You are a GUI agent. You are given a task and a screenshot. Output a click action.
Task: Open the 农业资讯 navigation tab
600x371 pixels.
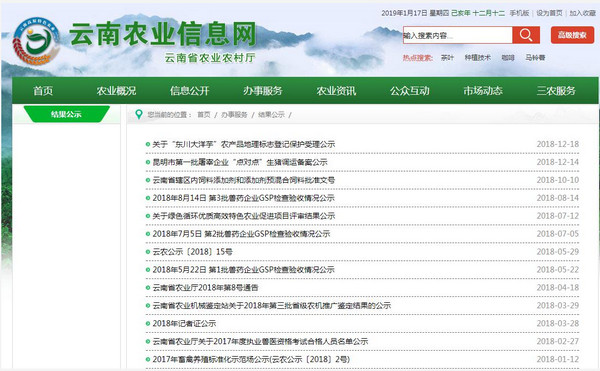point(336,91)
